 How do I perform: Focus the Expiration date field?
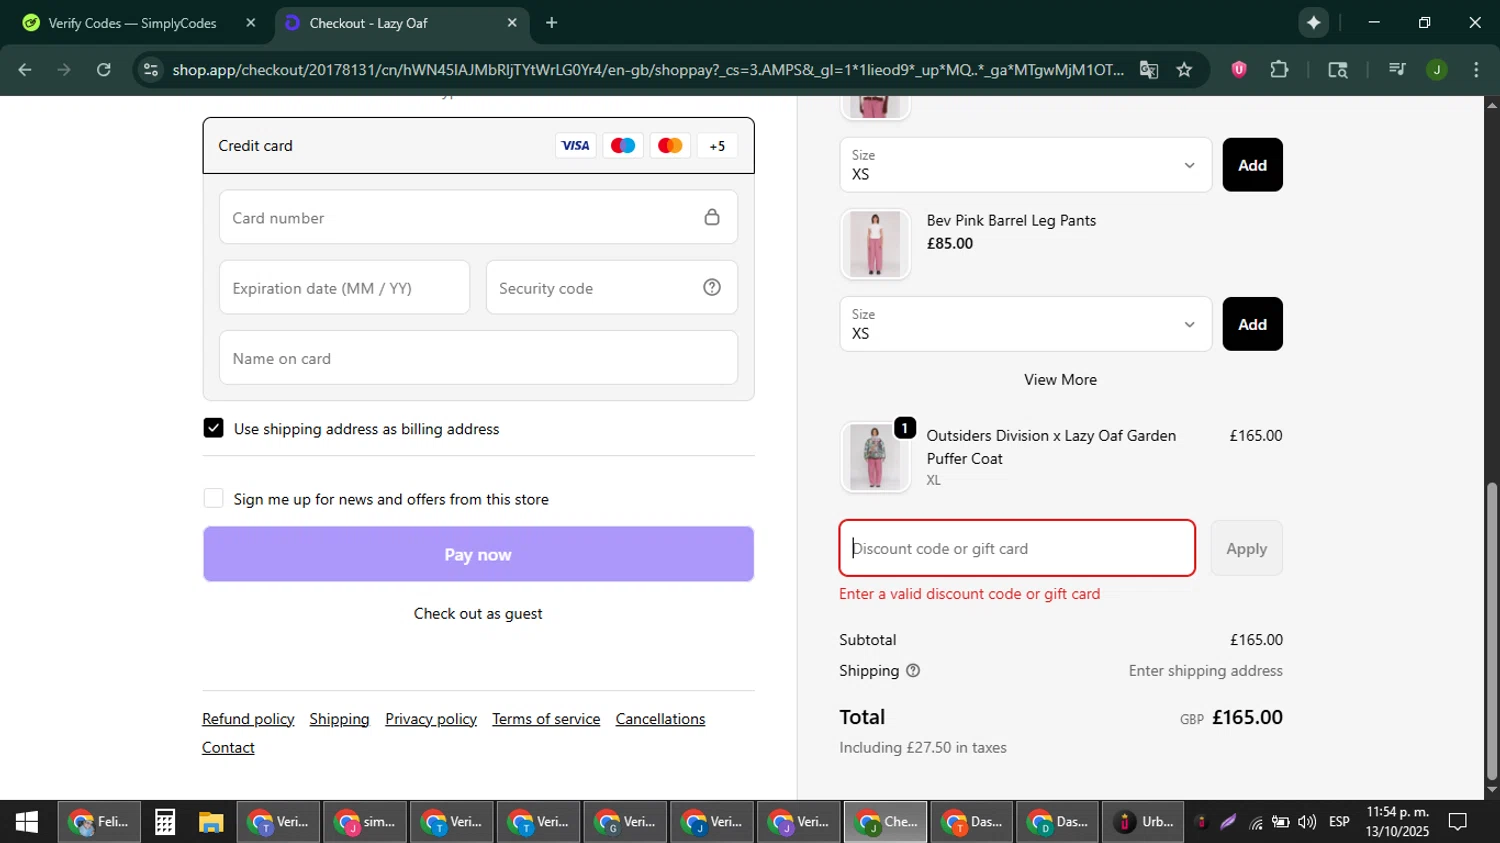point(344,288)
